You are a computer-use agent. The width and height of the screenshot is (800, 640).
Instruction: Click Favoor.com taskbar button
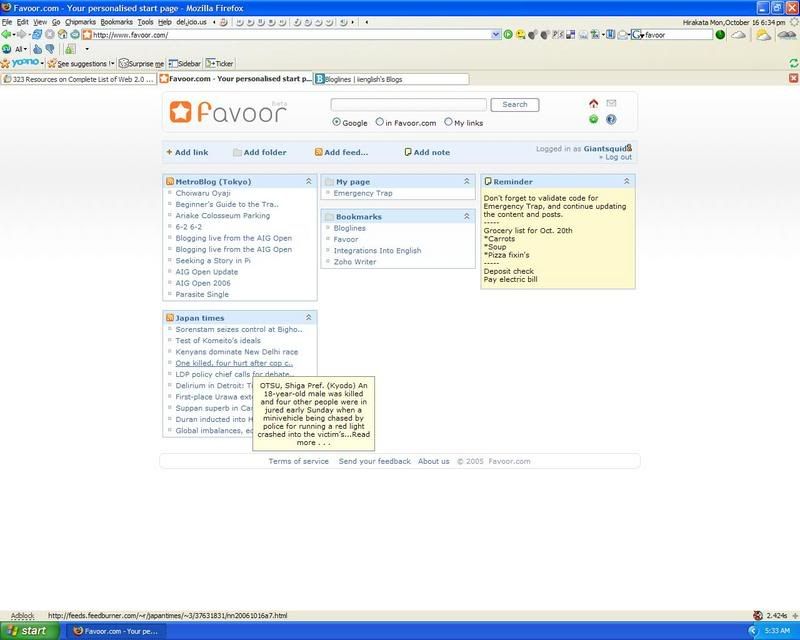click(115, 631)
